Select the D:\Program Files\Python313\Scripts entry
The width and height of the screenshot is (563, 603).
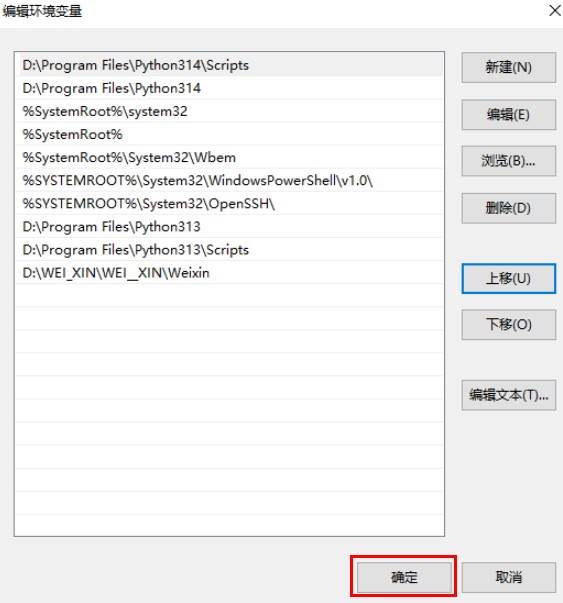229,250
